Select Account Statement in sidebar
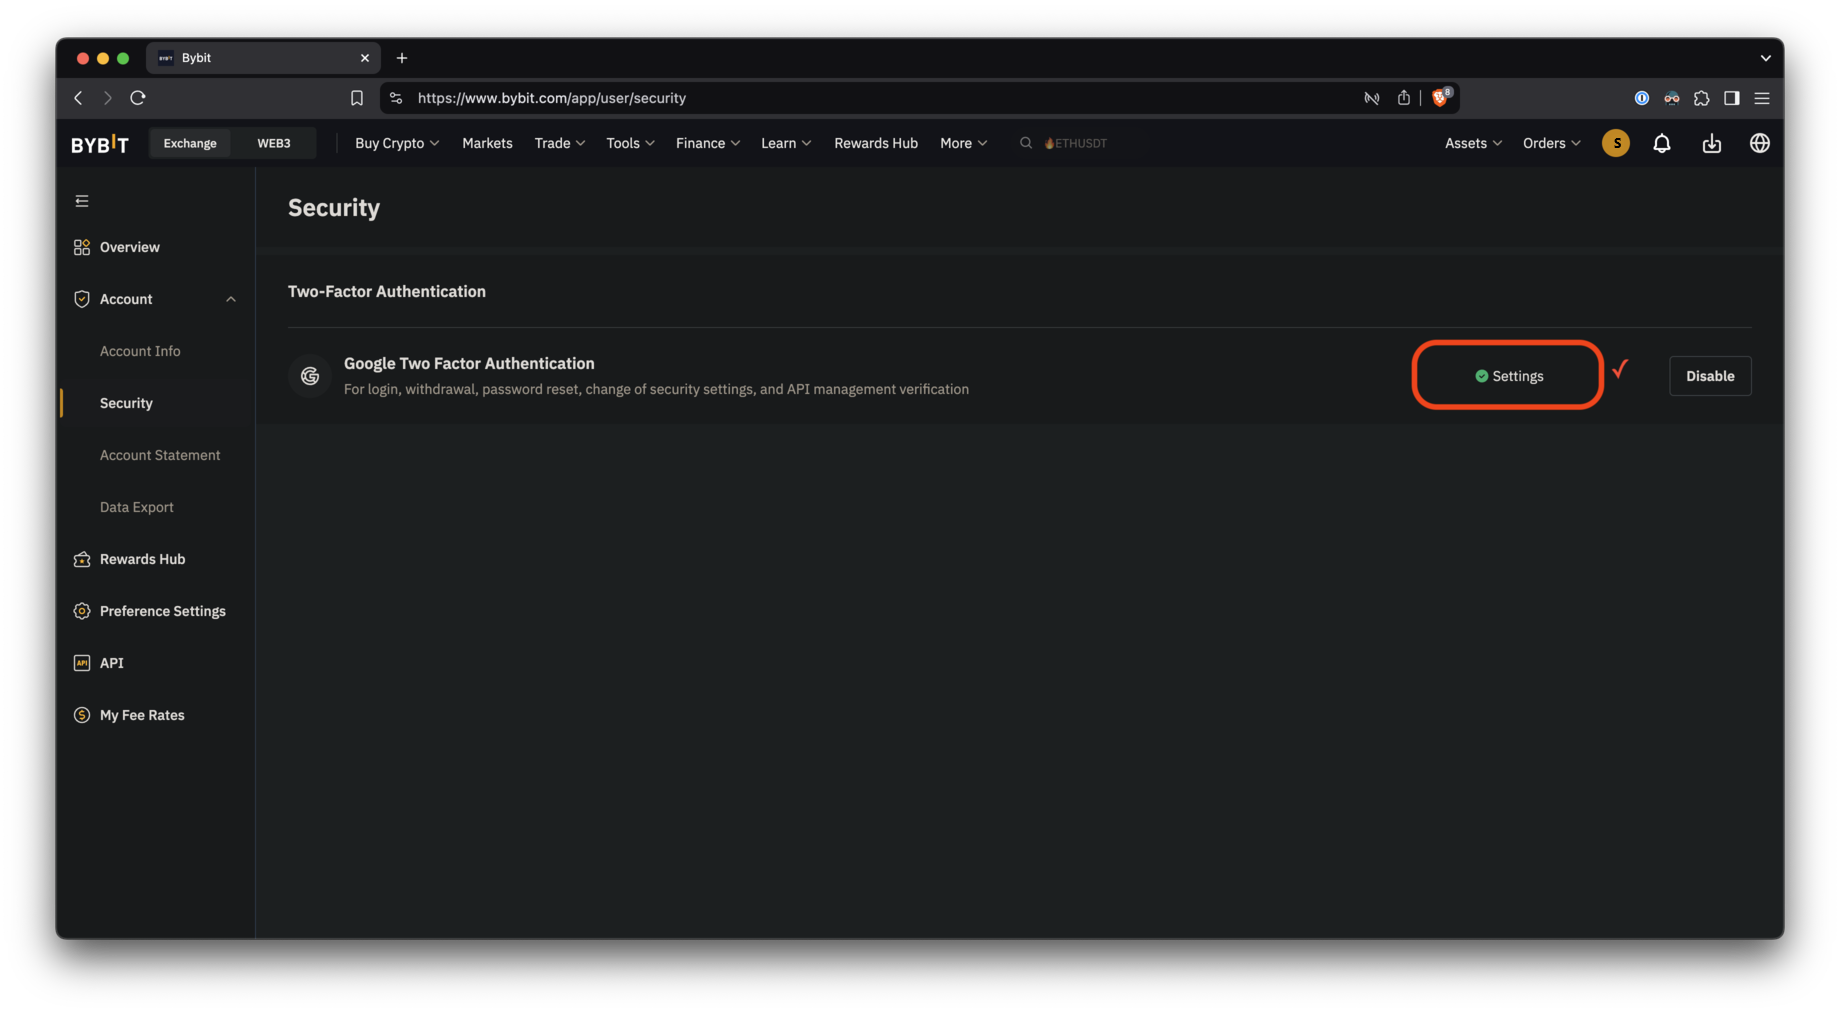1840x1013 pixels. point(160,455)
